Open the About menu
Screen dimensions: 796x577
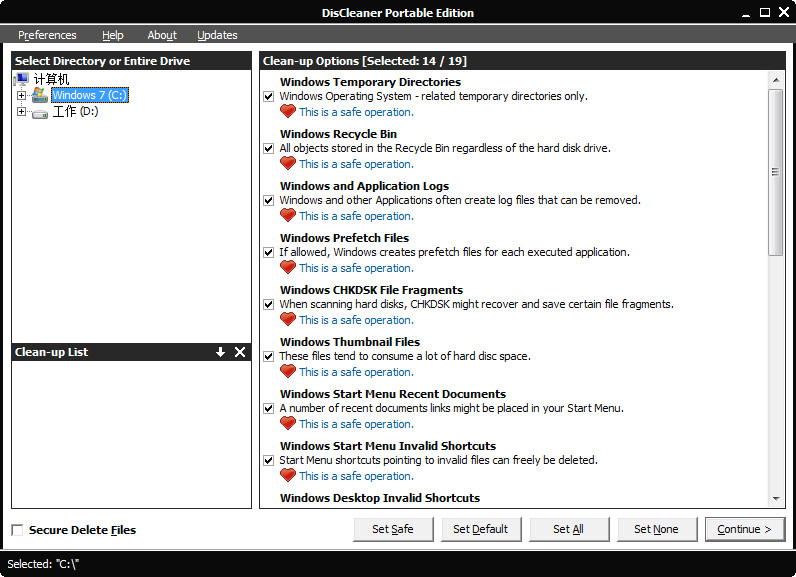coord(162,35)
